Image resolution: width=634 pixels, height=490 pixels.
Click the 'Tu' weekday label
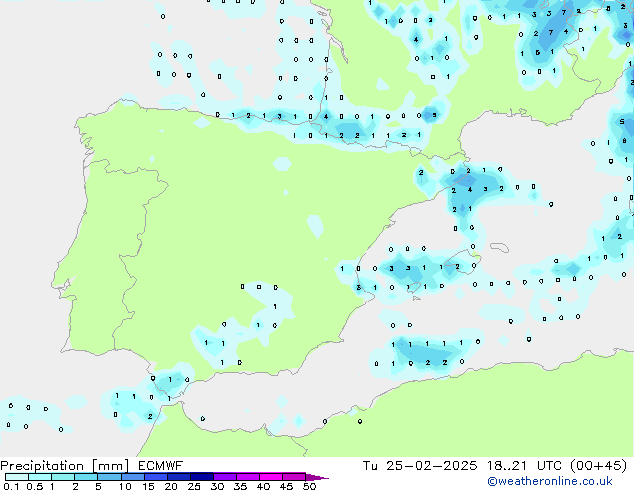[x=370, y=466]
